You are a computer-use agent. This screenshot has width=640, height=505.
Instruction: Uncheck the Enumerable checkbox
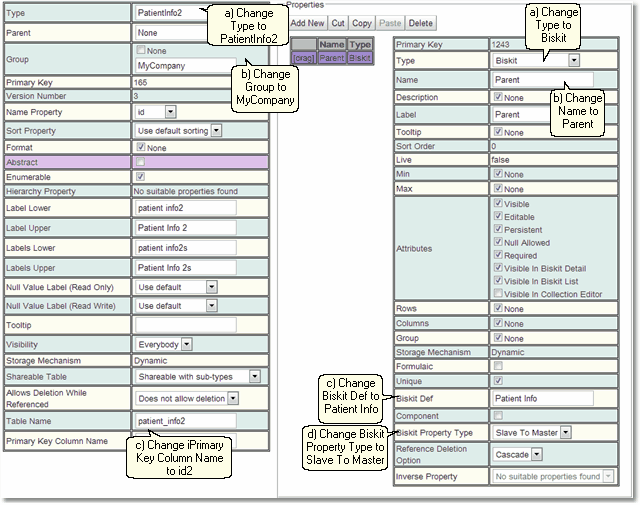point(140,176)
